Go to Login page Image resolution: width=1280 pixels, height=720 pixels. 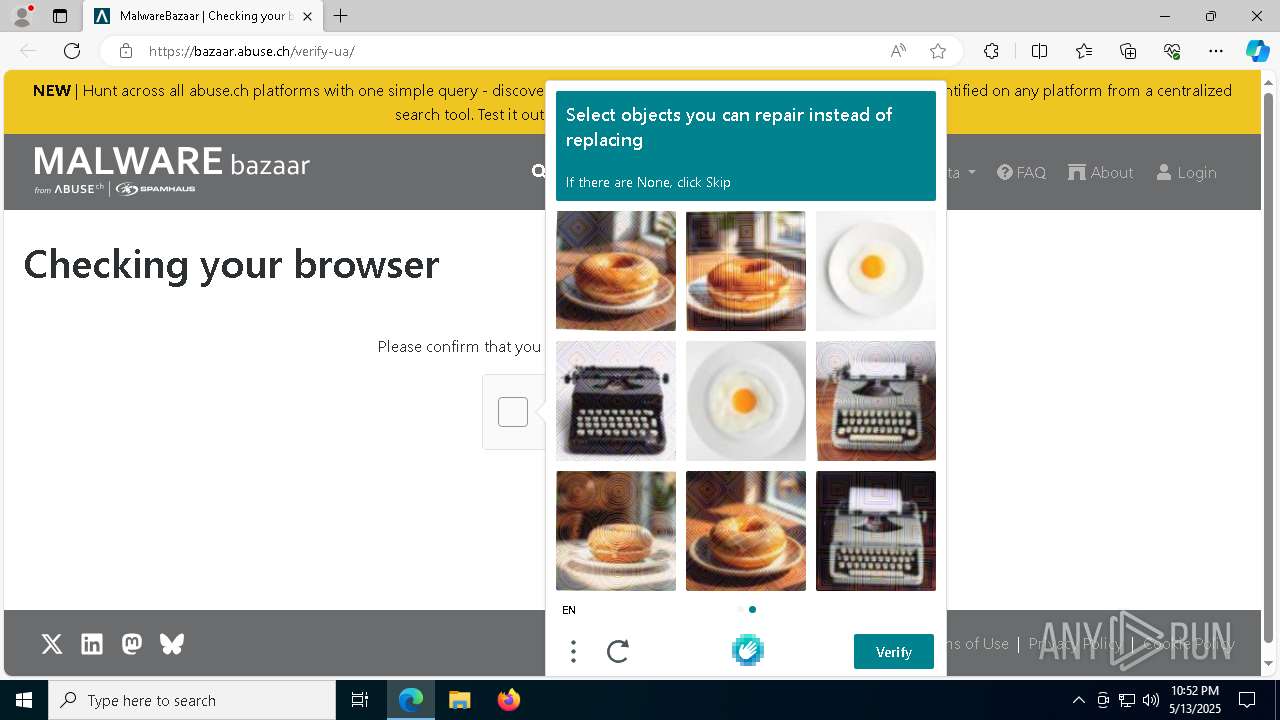1186,172
